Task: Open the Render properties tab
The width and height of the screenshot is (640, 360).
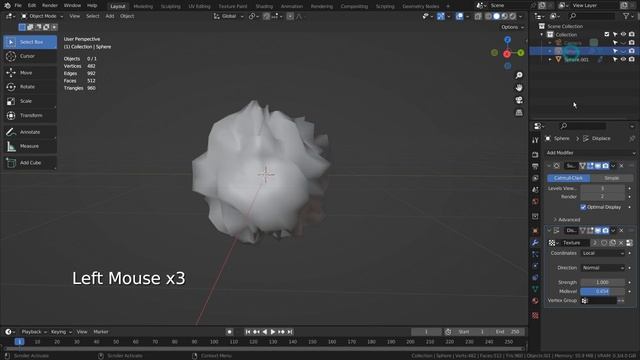Action: [x=535, y=155]
